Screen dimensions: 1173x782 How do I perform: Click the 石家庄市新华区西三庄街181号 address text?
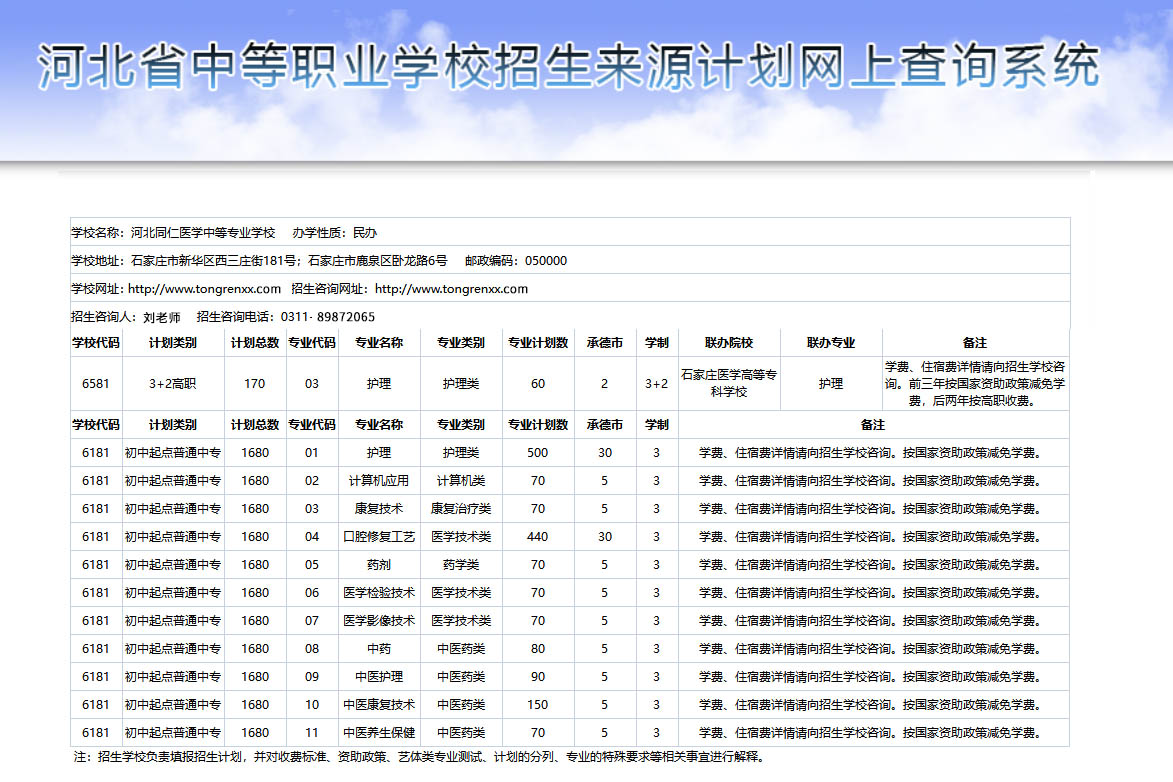point(213,260)
